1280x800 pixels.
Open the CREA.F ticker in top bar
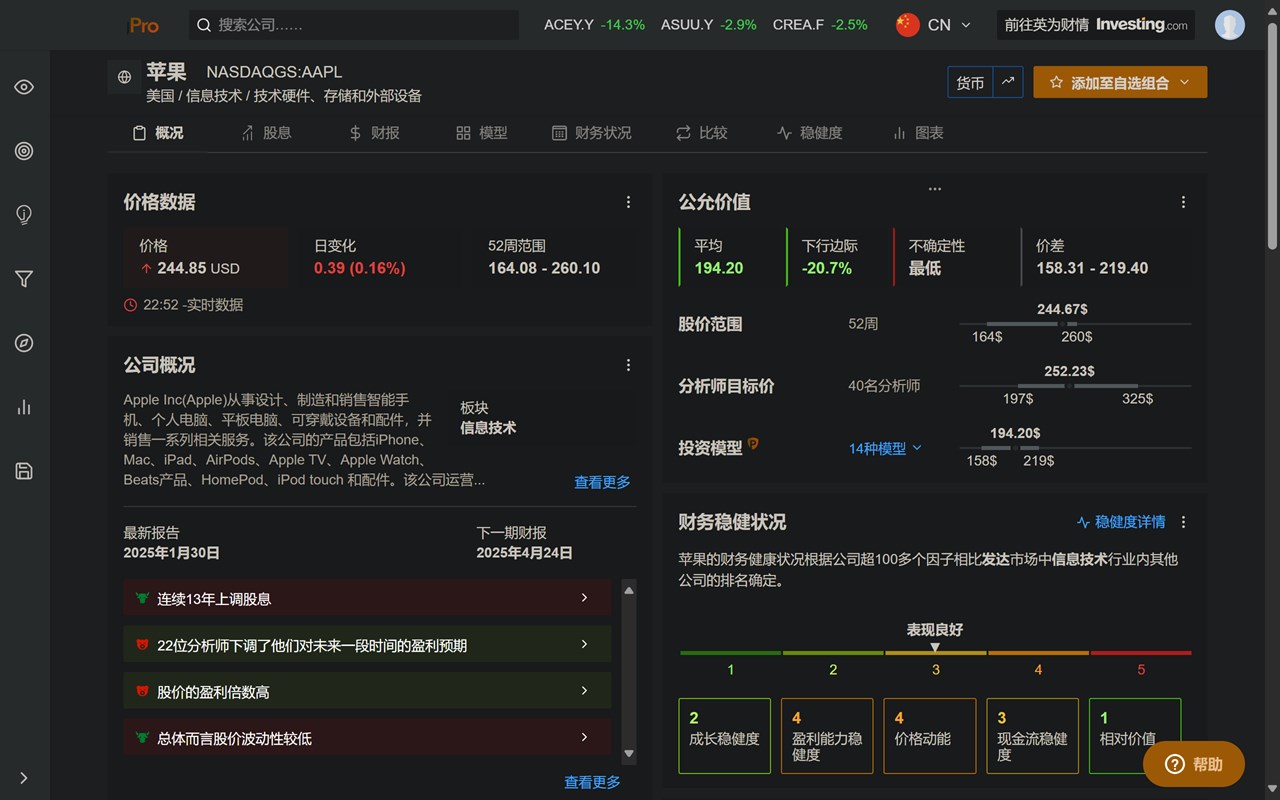click(x=820, y=25)
